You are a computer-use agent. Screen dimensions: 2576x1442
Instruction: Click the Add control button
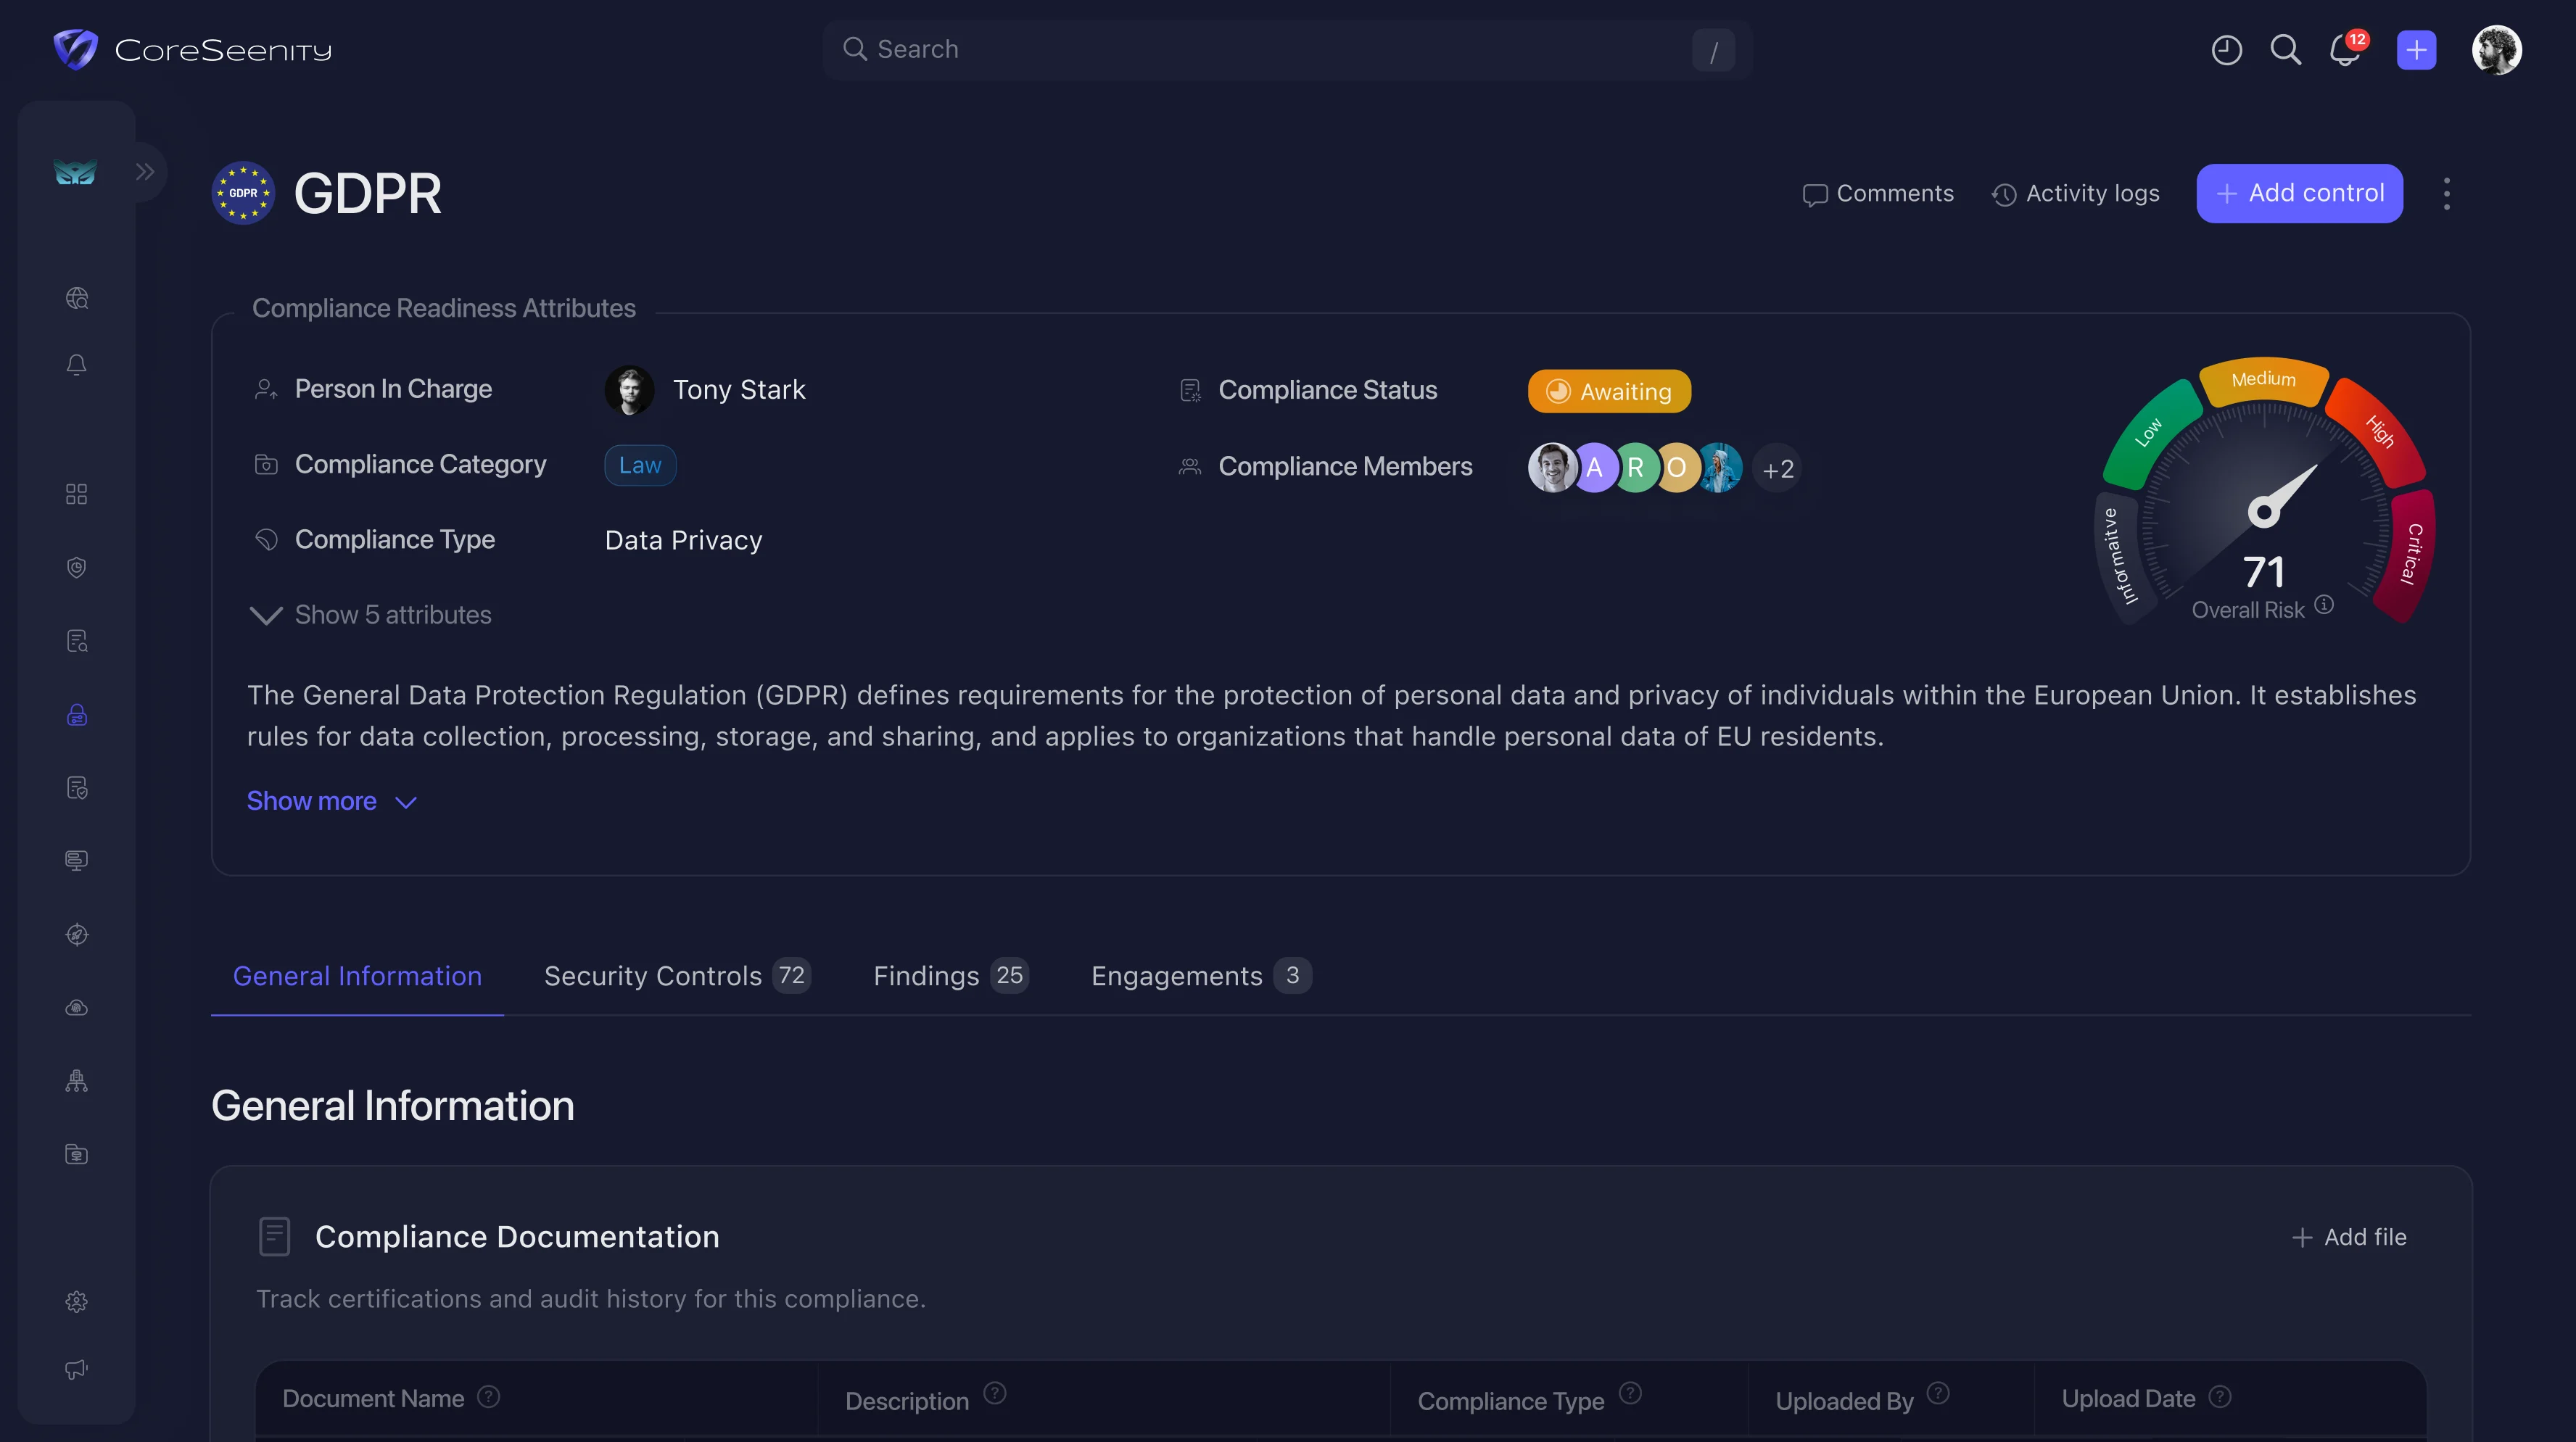(x=2299, y=193)
